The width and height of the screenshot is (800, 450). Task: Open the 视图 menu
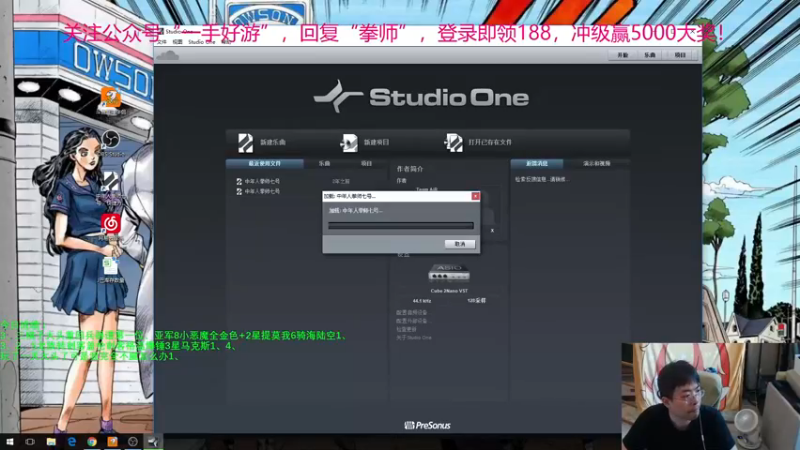tap(178, 42)
